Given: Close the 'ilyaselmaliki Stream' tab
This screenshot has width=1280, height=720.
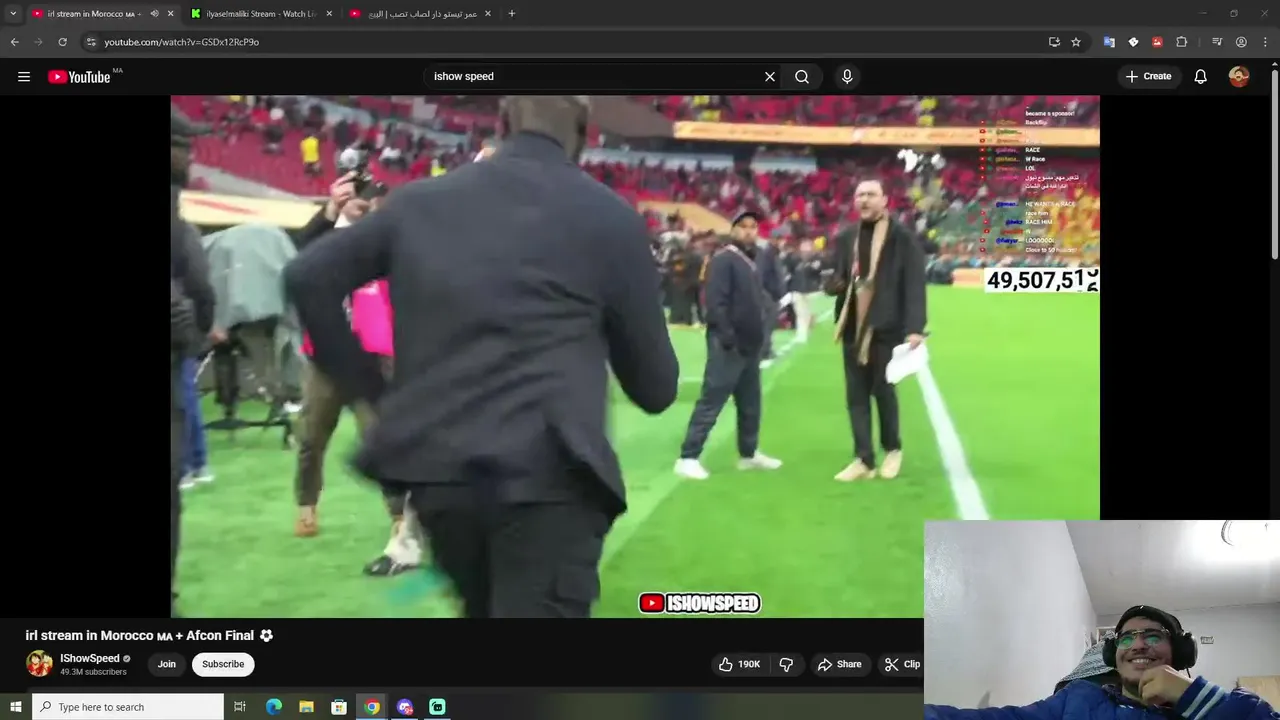Looking at the screenshot, I should click(329, 14).
